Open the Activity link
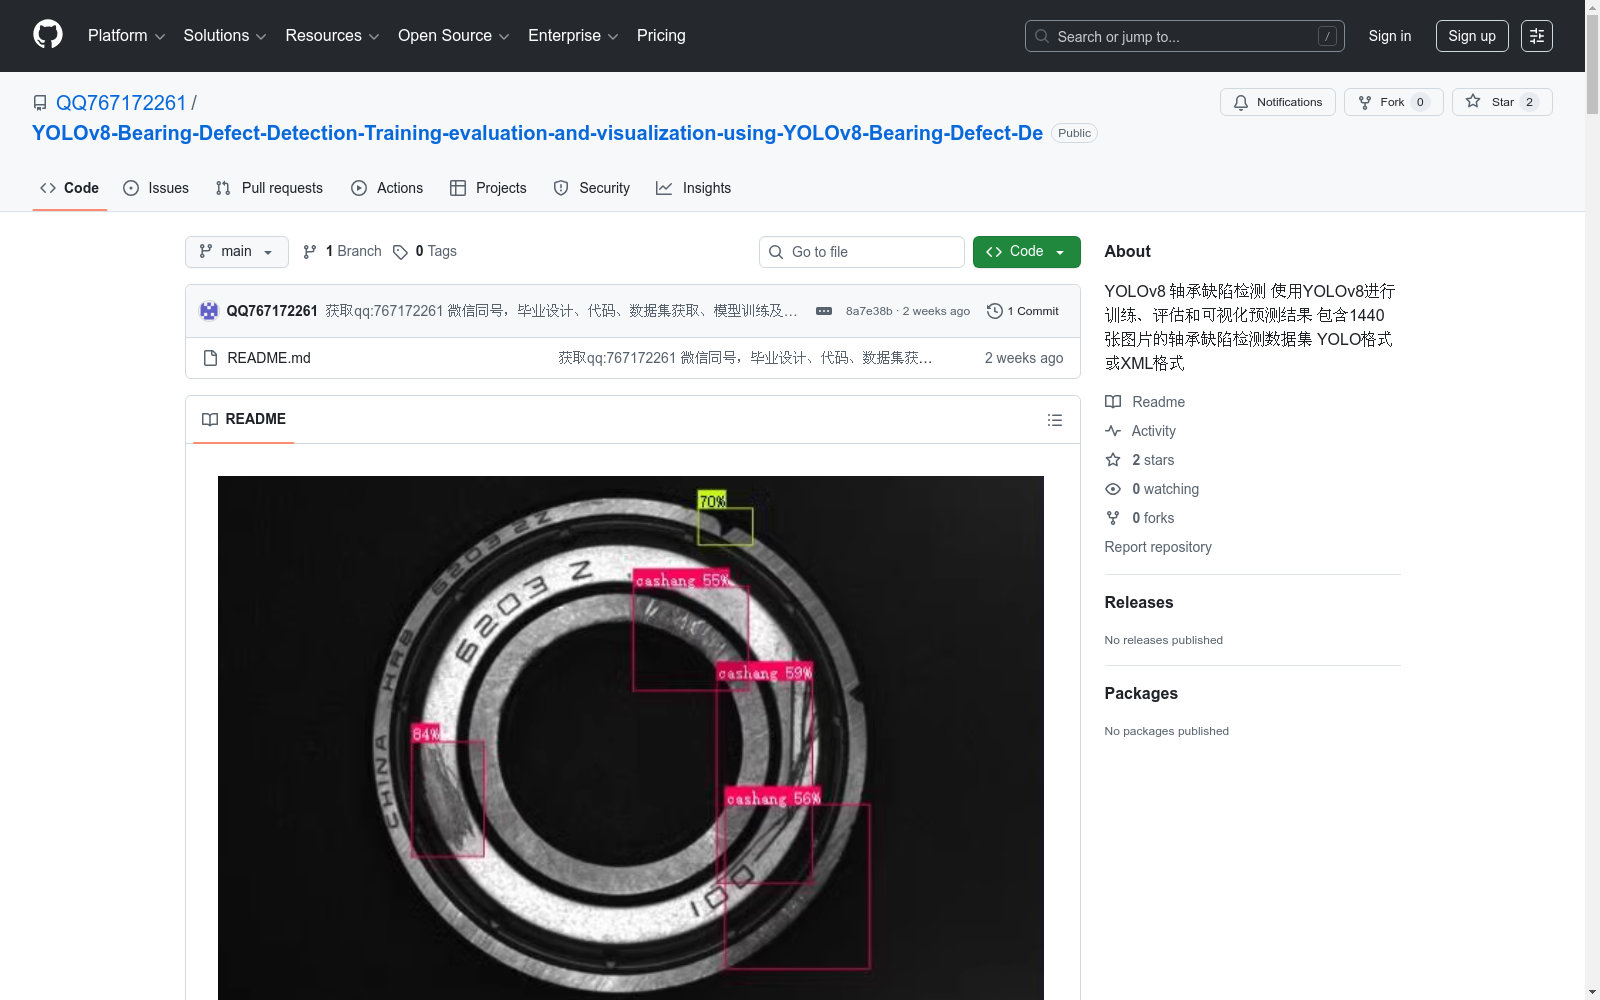This screenshot has width=1600, height=1000. click(1140, 431)
